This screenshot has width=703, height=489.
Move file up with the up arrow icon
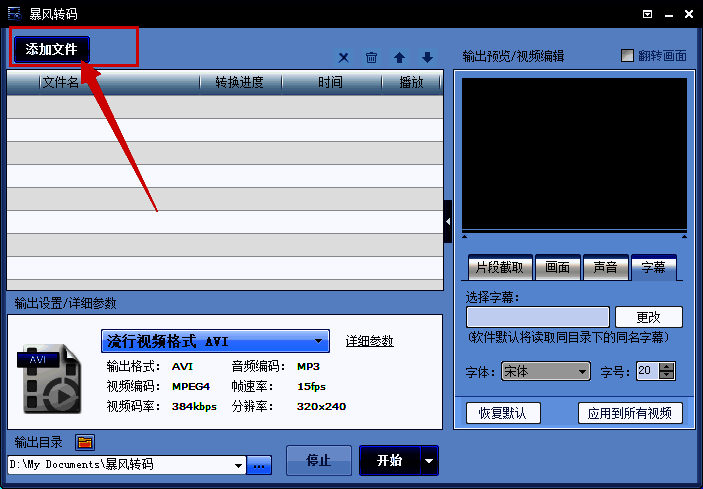tap(399, 58)
